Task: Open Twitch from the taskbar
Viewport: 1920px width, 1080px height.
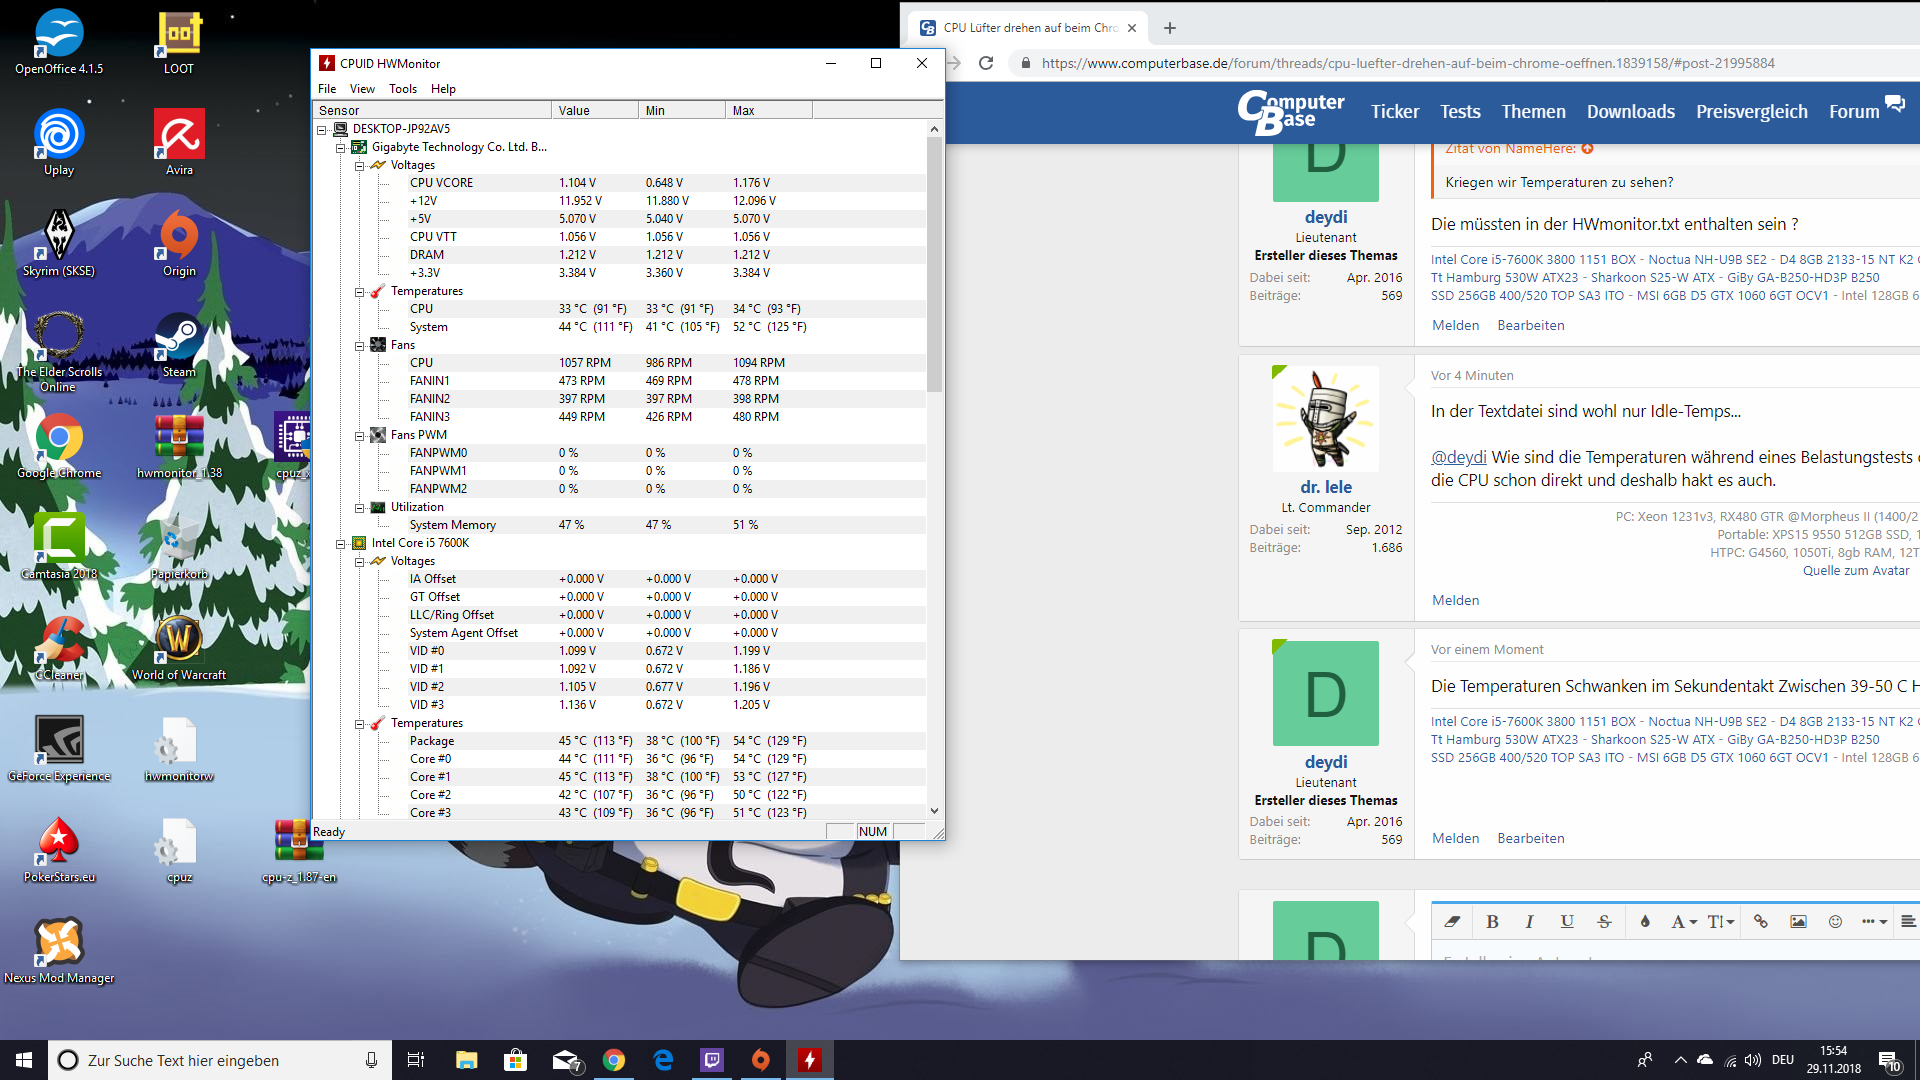Action: pyautogui.click(x=712, y=1060)
